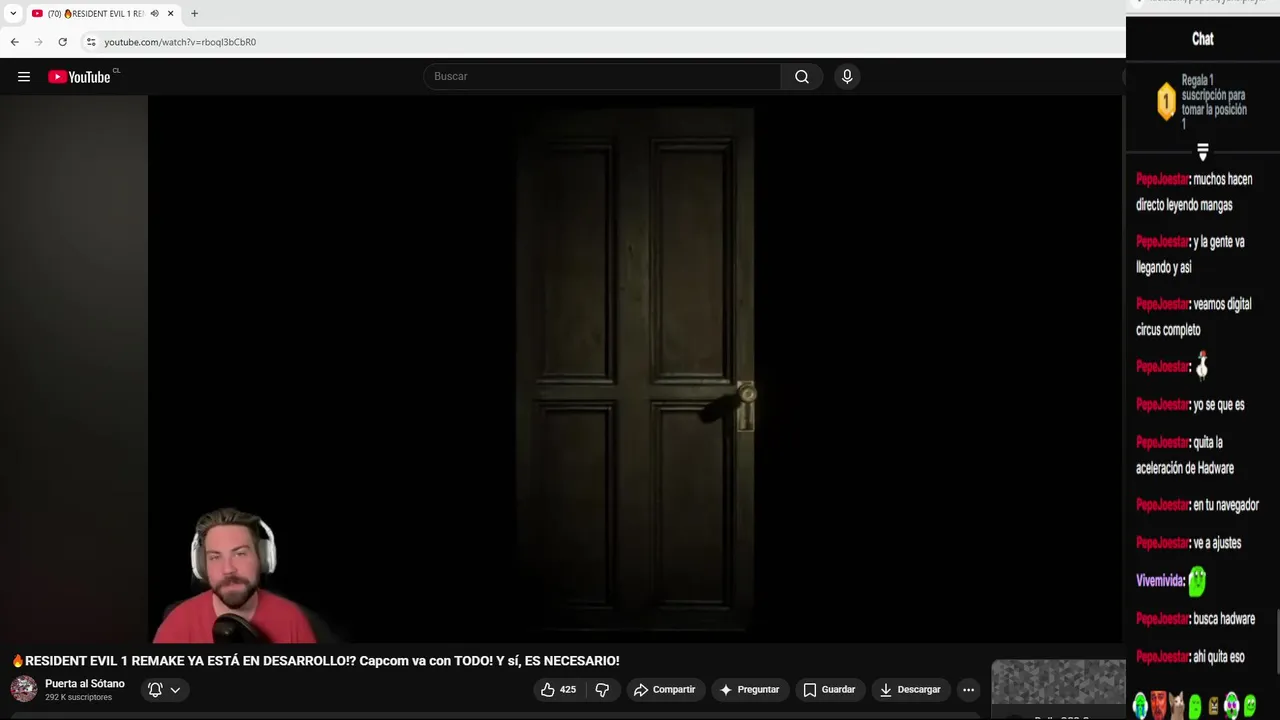The height and width of the screenshot is (720, 1280).
Task: Start voice search with microphone icon
Action: [847, 77]
